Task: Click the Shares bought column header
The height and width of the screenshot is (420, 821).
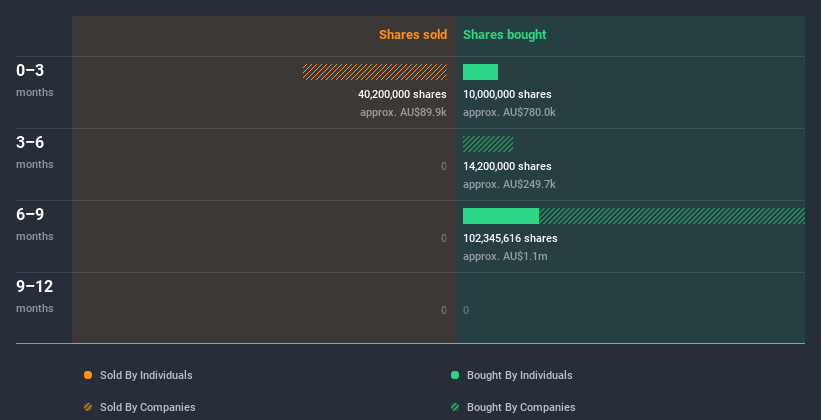Action: [505, 35]
